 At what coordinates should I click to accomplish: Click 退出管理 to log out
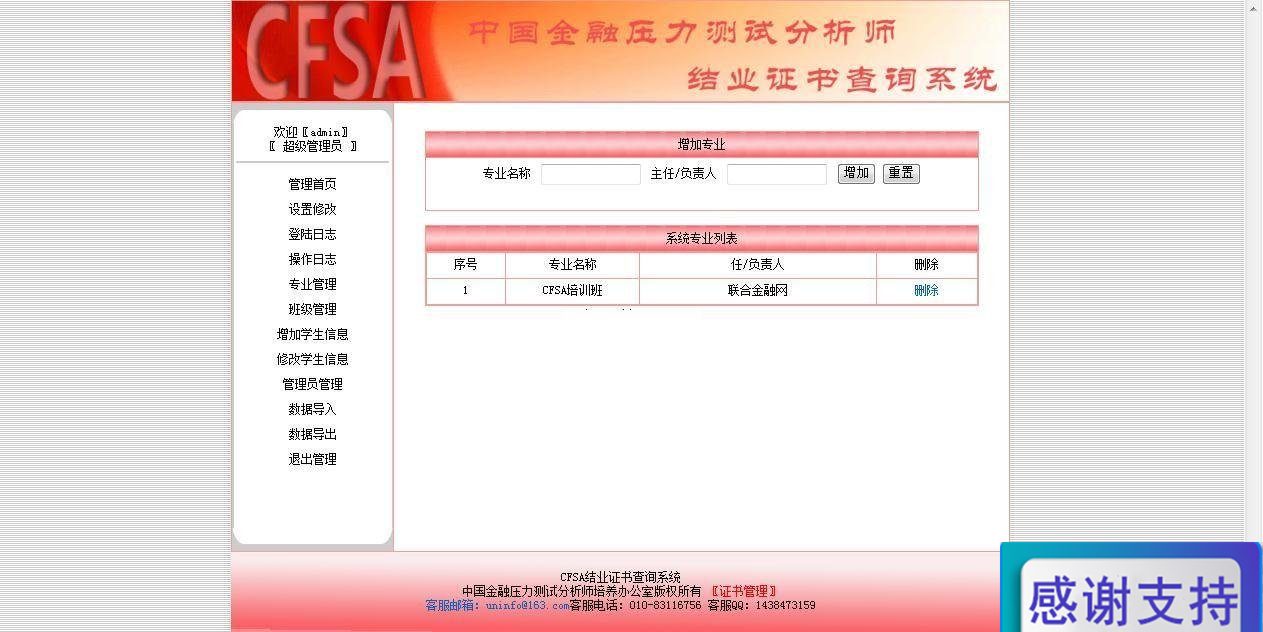(312, 459)
